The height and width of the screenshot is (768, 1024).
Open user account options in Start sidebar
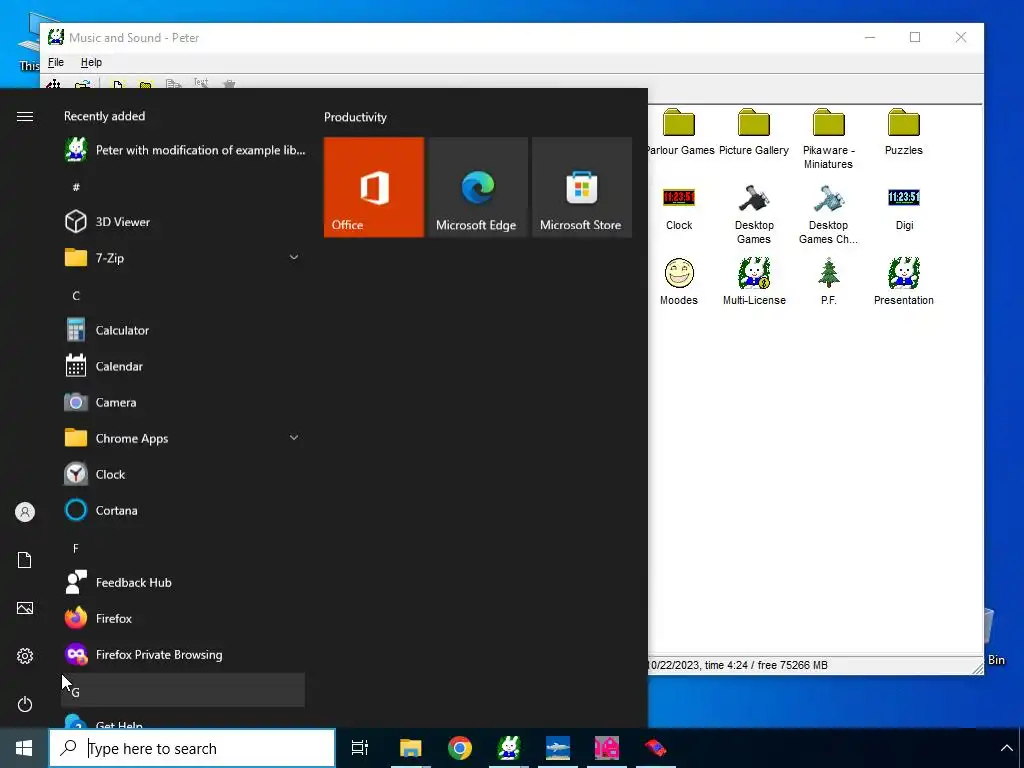(x=25, y=512)
